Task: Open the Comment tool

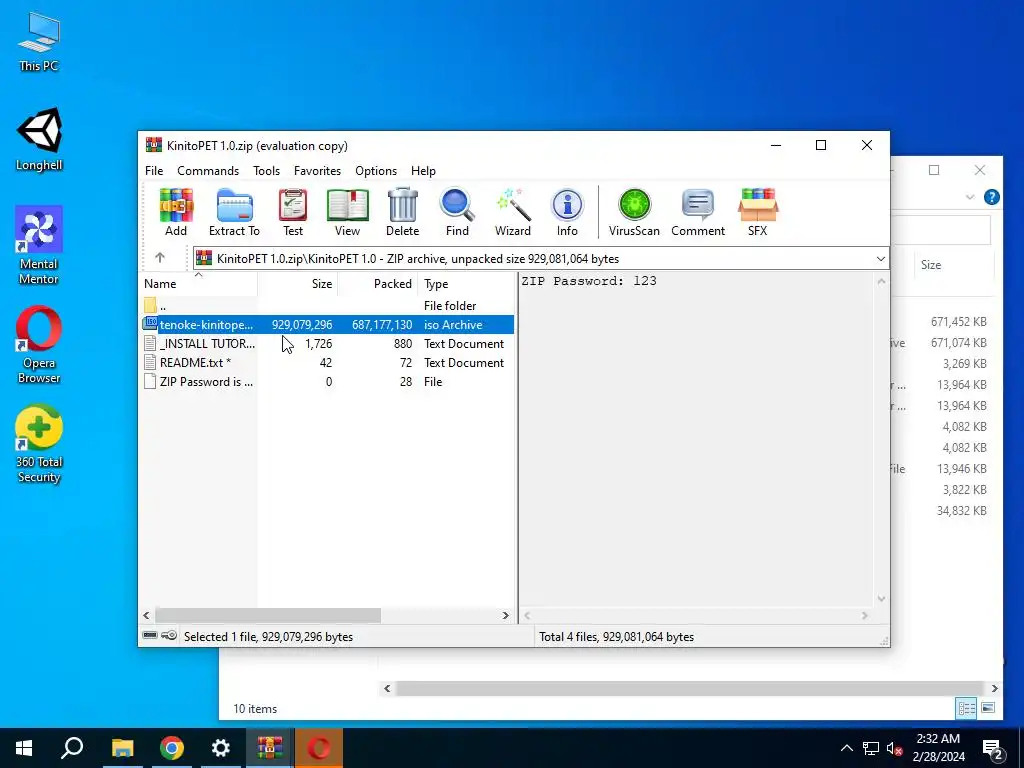Action: (698, 212)
